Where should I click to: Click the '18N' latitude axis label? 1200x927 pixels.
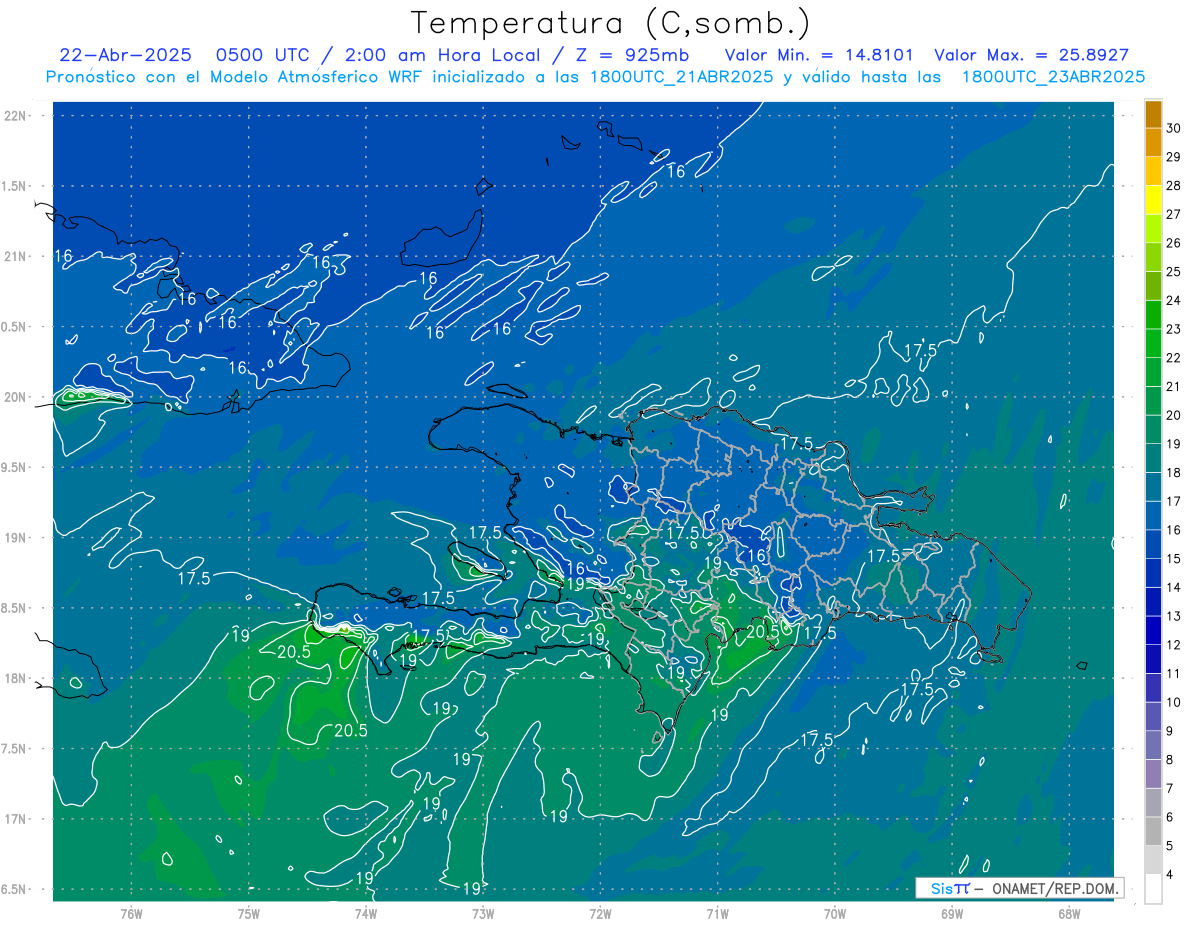15,678
